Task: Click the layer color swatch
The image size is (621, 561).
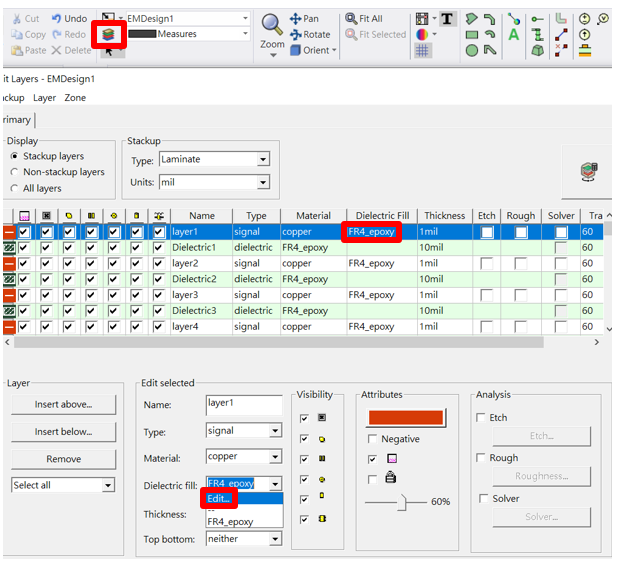Action: [406, 418]
